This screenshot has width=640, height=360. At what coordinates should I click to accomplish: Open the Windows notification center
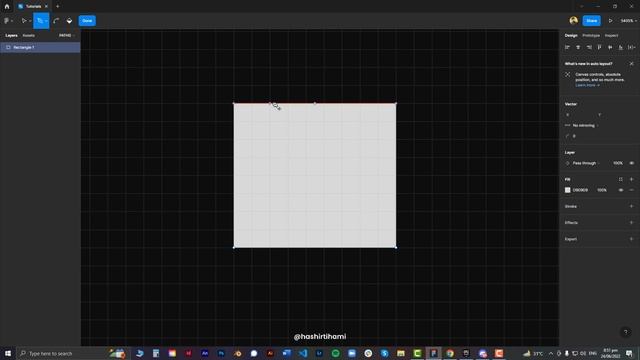click(x=629, y=353)
